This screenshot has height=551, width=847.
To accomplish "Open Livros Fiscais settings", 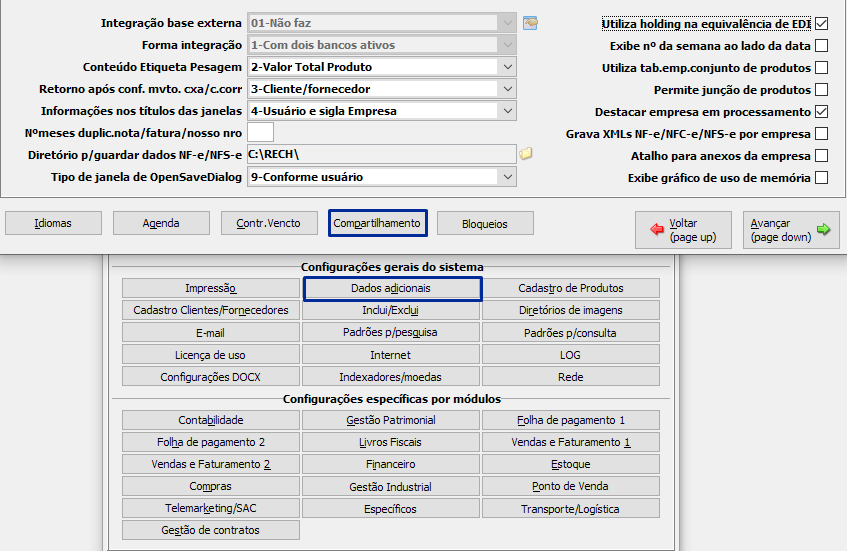I will point(391,442).
